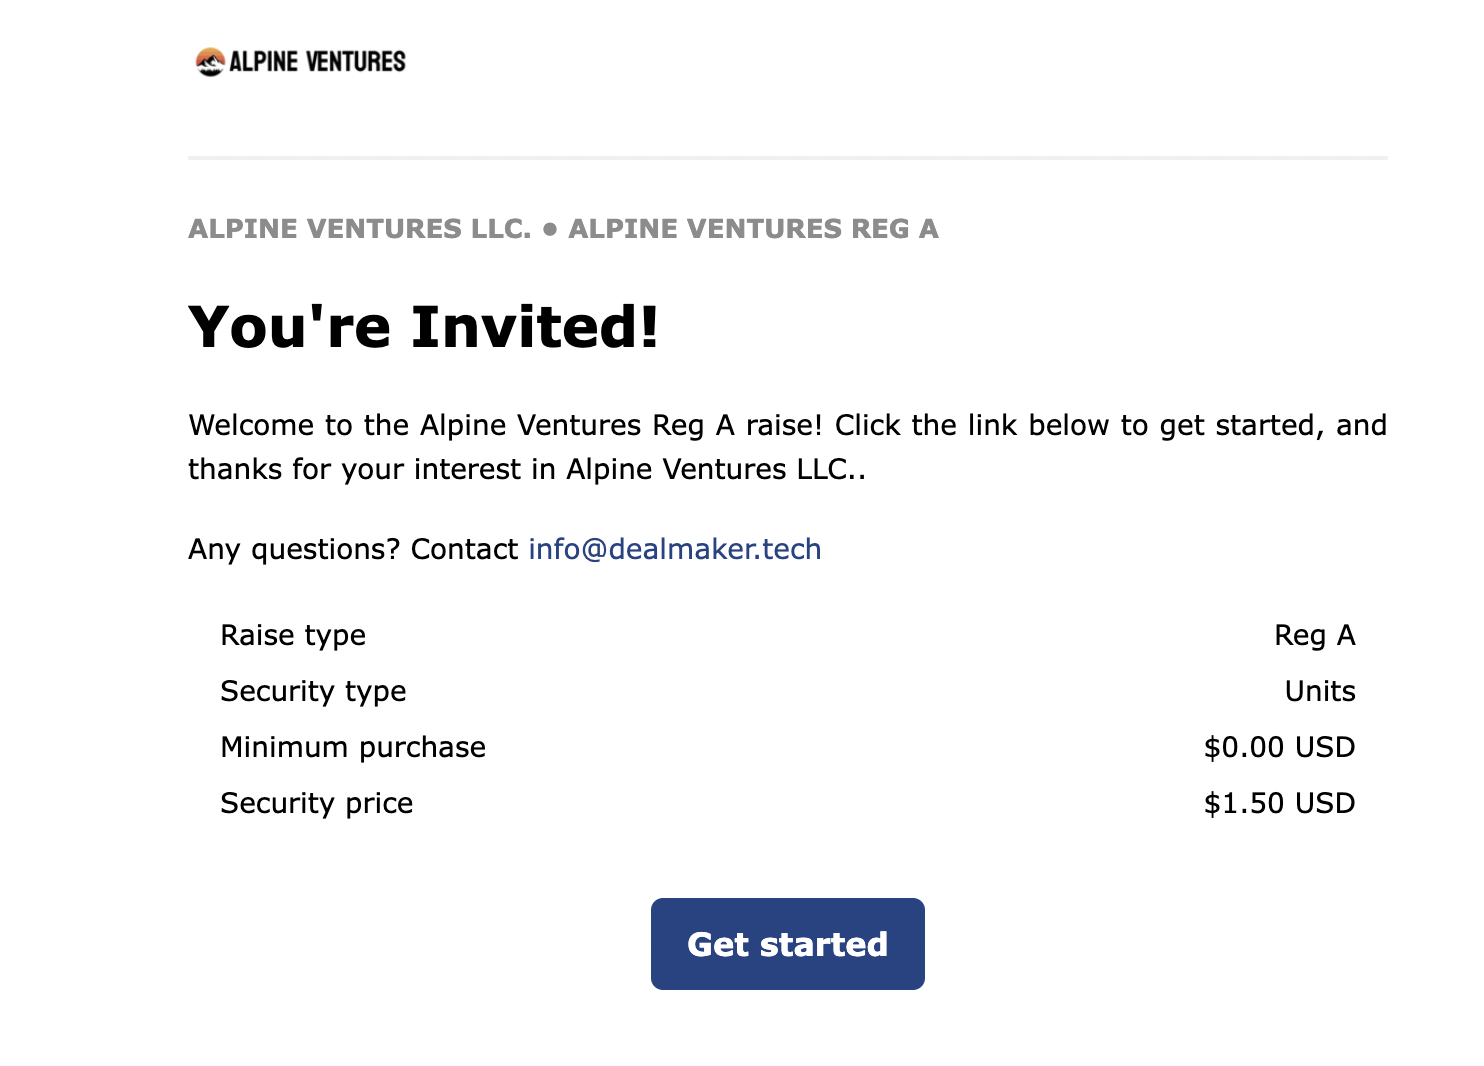Screen dimensions: 1484x1066
Task: Click the ALPINE VENTURES logo wordmark
Action: tap(317, 62)
